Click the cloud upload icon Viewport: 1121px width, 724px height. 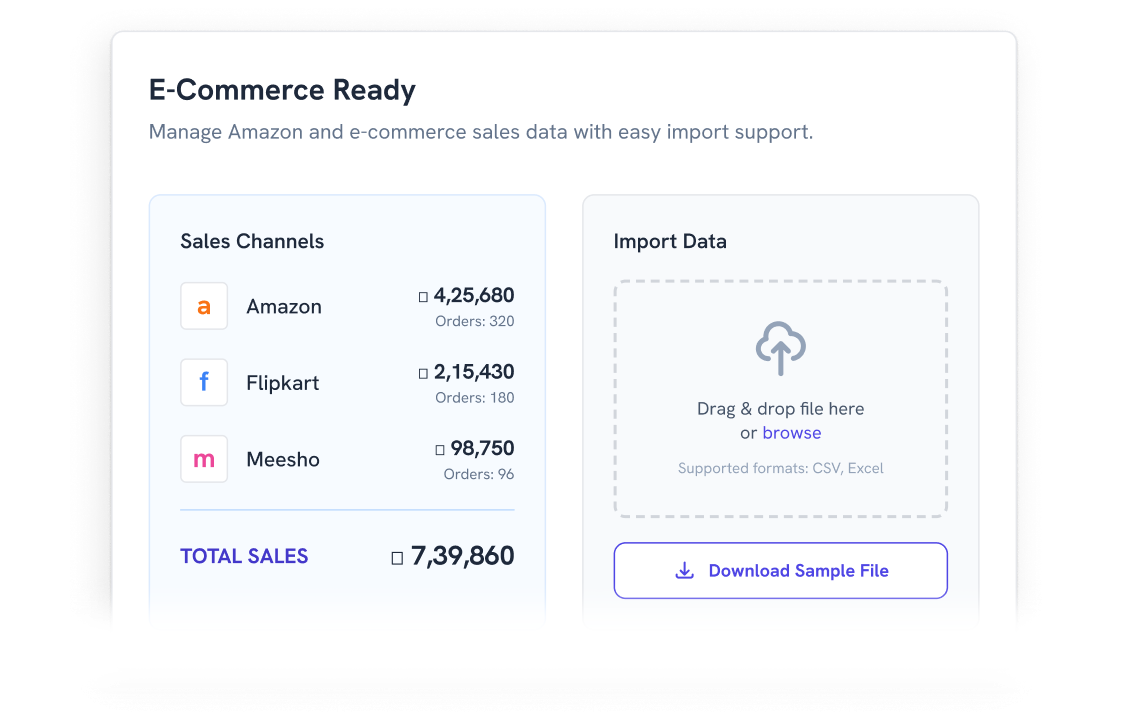[781, 348]
